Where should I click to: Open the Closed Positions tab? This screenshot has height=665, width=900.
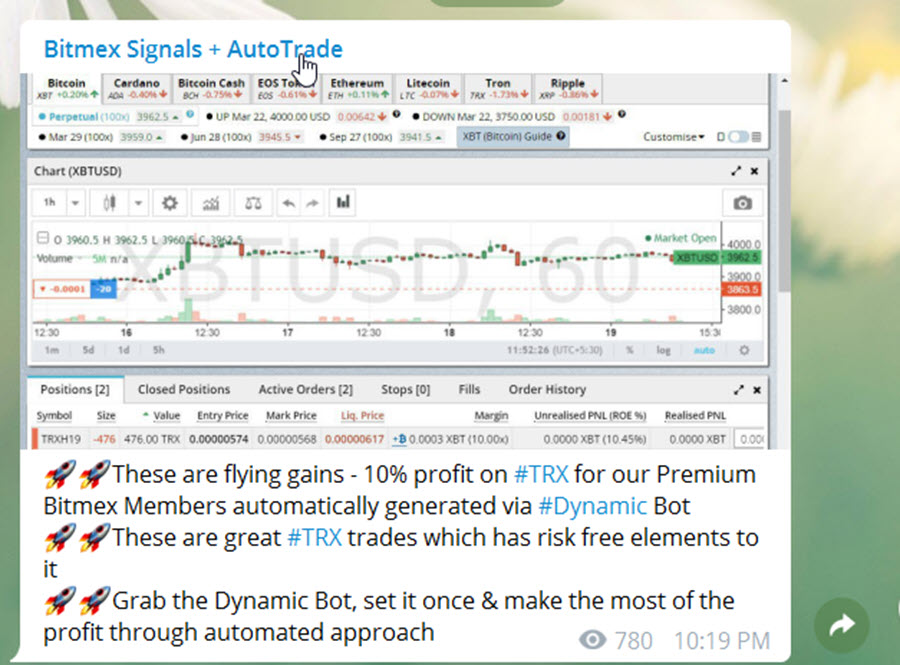click(x=184, y=390)
